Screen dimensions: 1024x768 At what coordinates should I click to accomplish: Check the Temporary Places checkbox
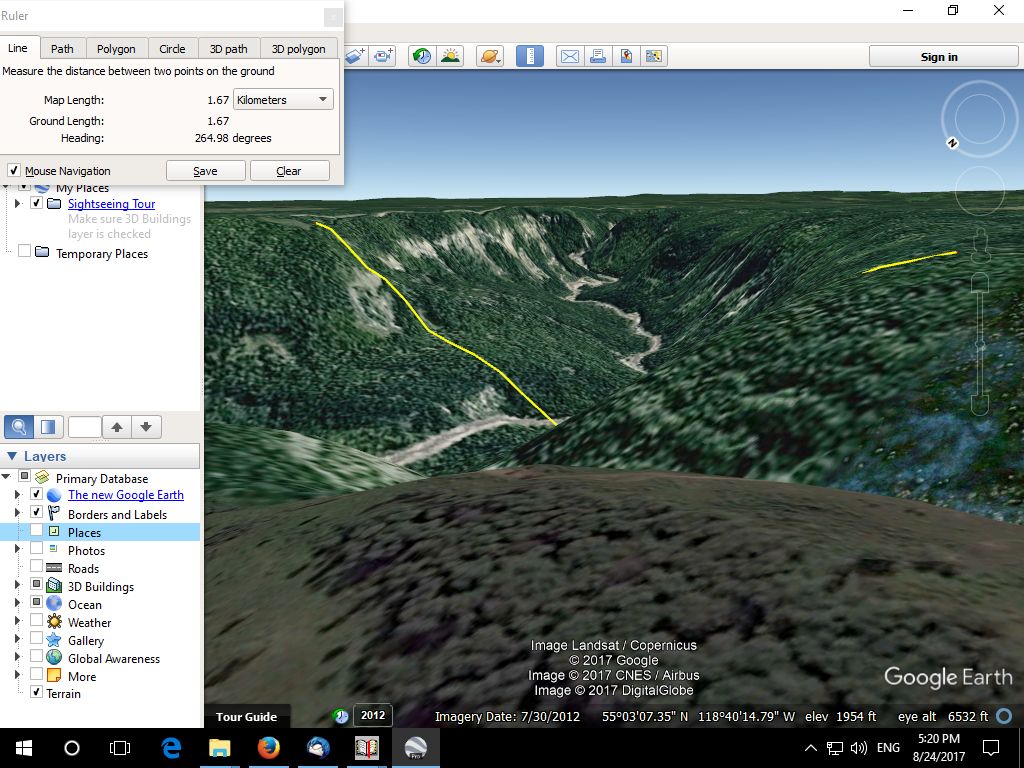coord(24,251)
